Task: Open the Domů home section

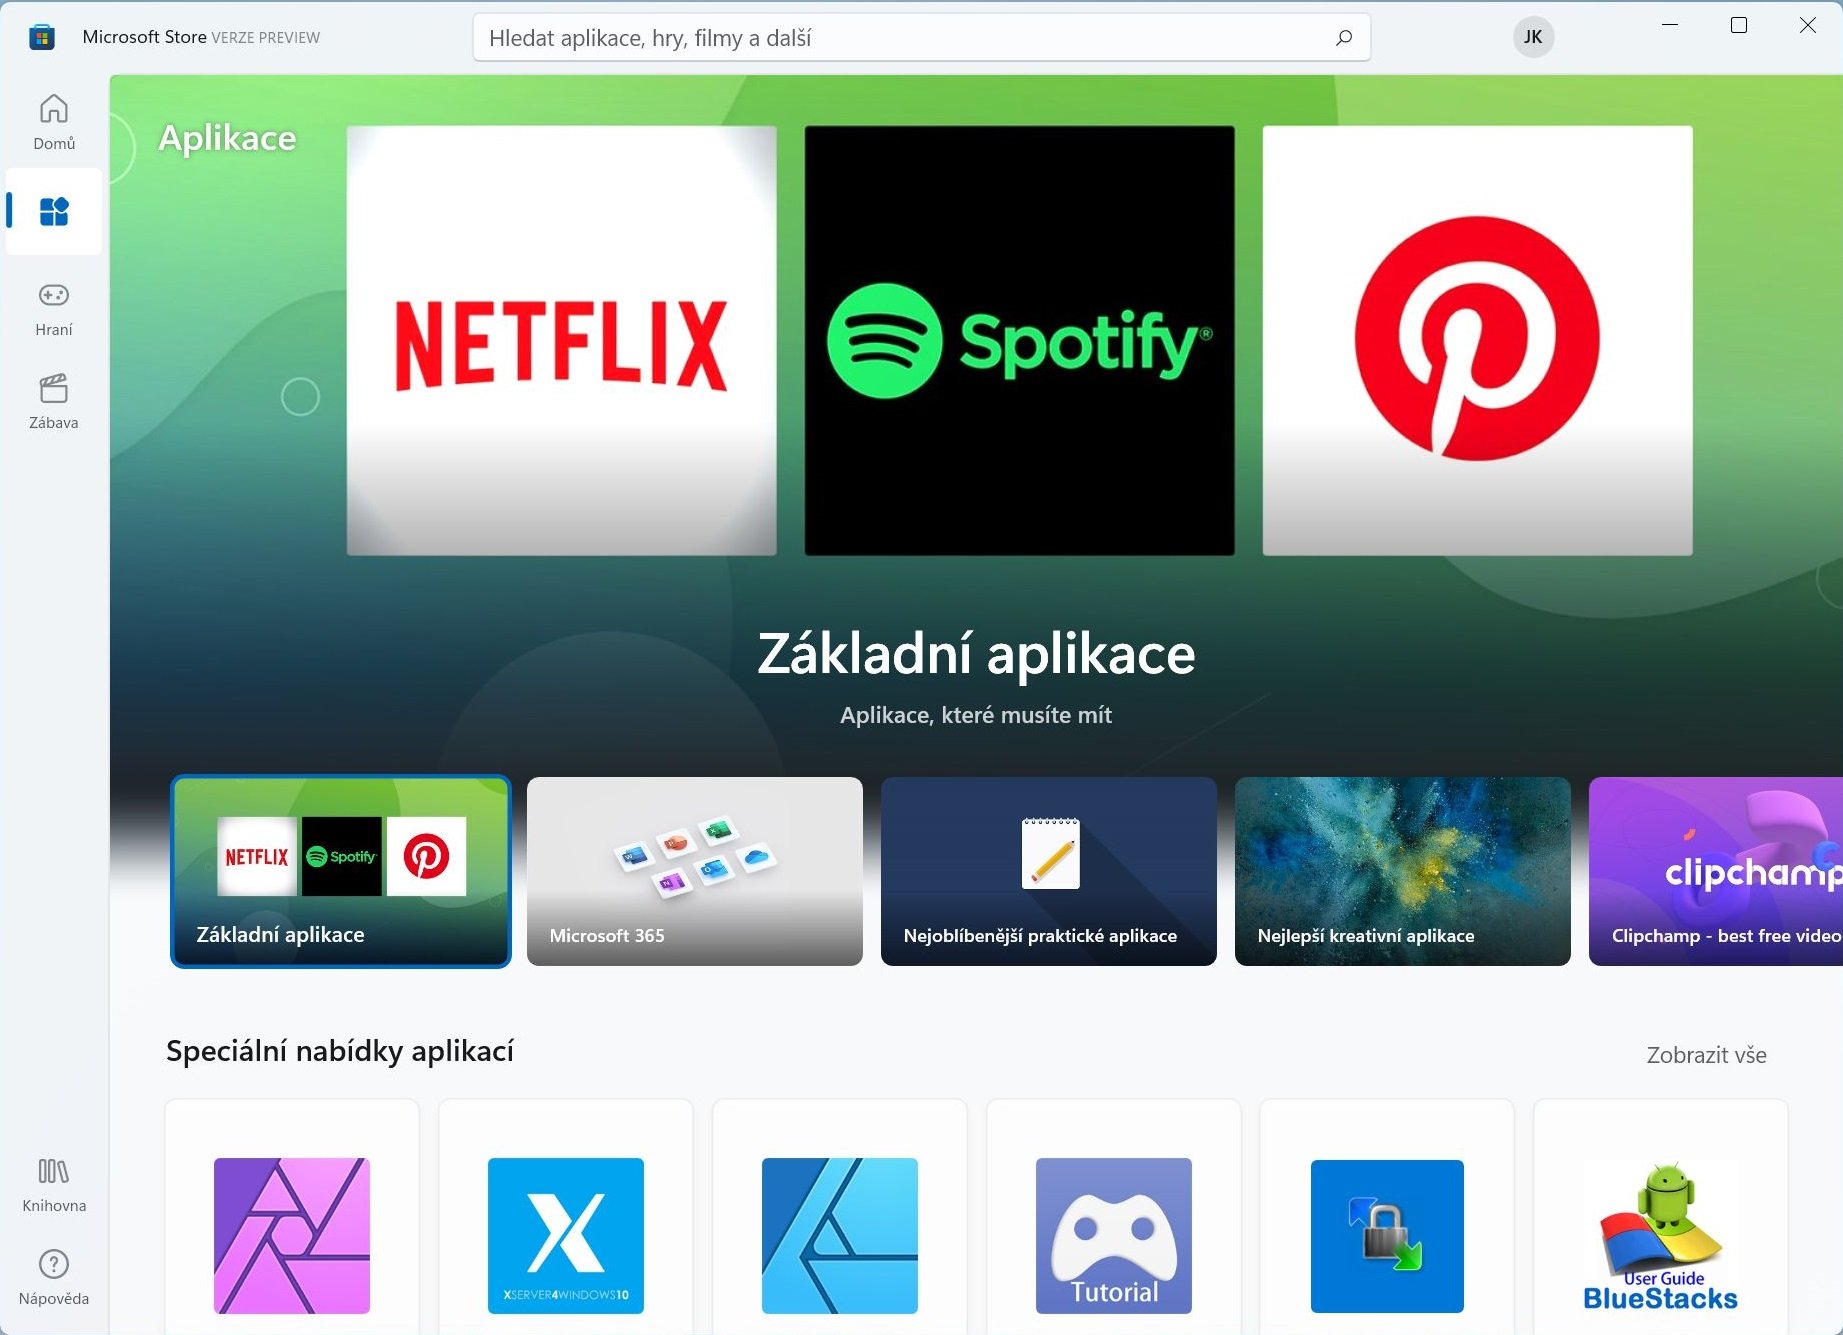Action: pyautogui.click(x=54, y=122)
